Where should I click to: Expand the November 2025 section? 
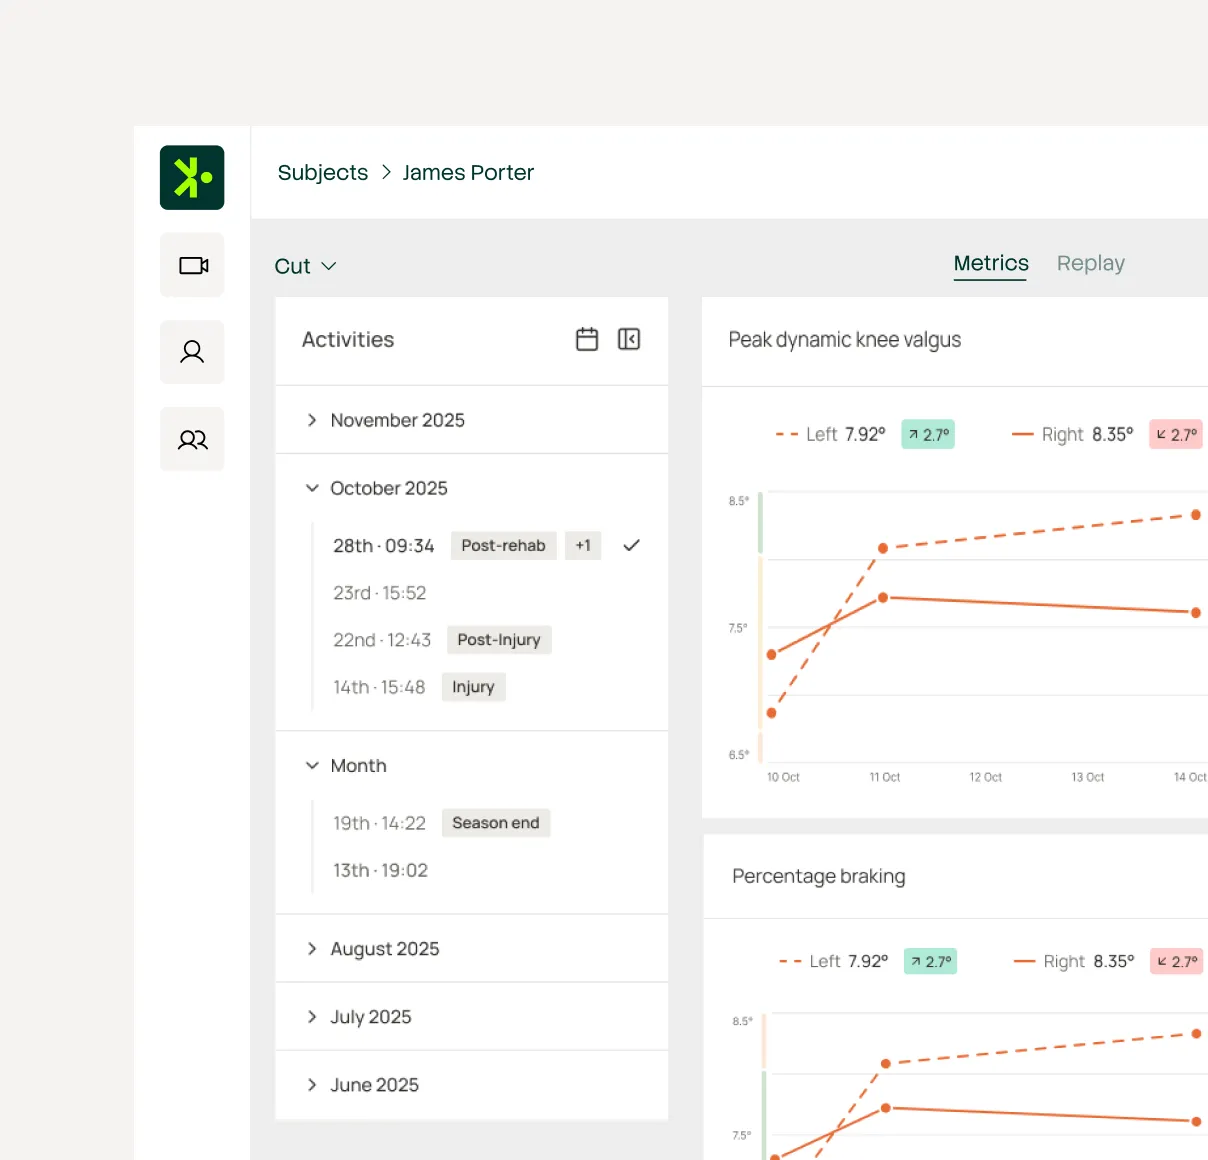(312, 420)
